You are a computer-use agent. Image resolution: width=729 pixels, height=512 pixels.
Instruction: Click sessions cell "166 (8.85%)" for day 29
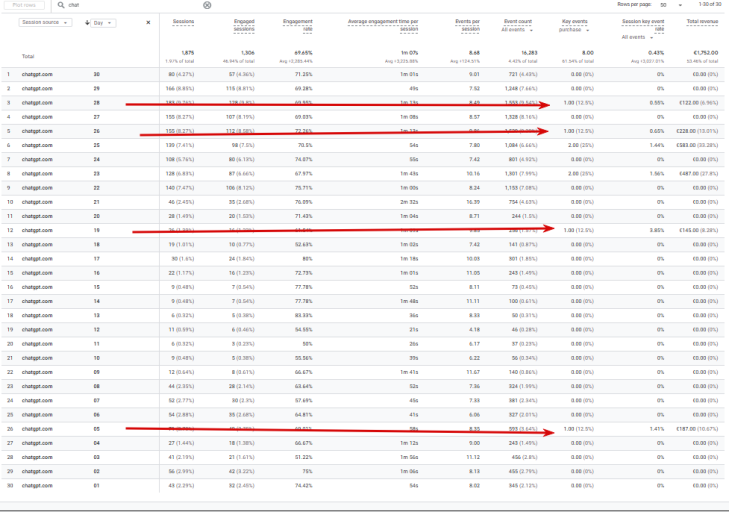(x=180, y=88)
